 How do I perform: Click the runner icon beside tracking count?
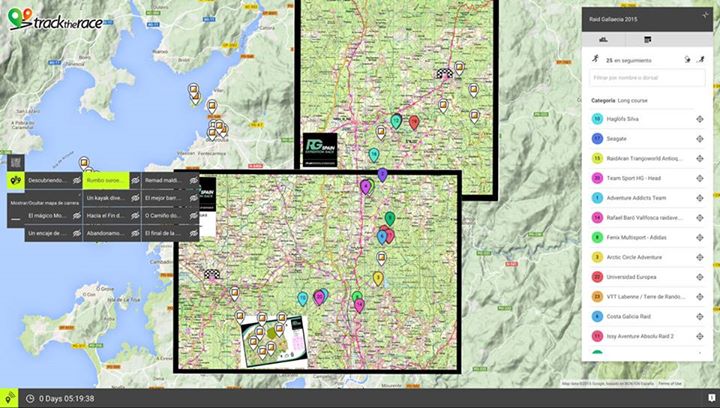point(596,59)
